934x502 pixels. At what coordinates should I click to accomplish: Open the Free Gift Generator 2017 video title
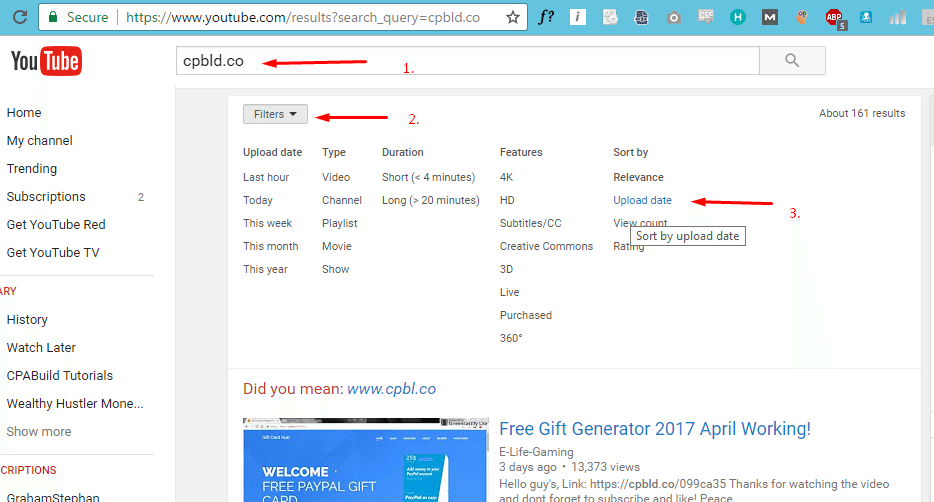point(655,429)
